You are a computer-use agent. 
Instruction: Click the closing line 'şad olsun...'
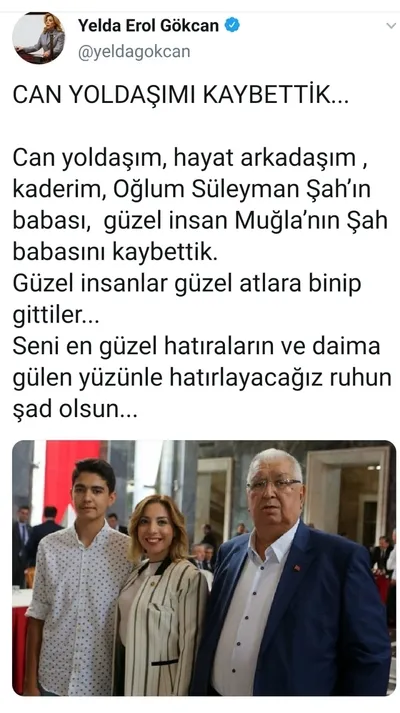tap(75, 409)
